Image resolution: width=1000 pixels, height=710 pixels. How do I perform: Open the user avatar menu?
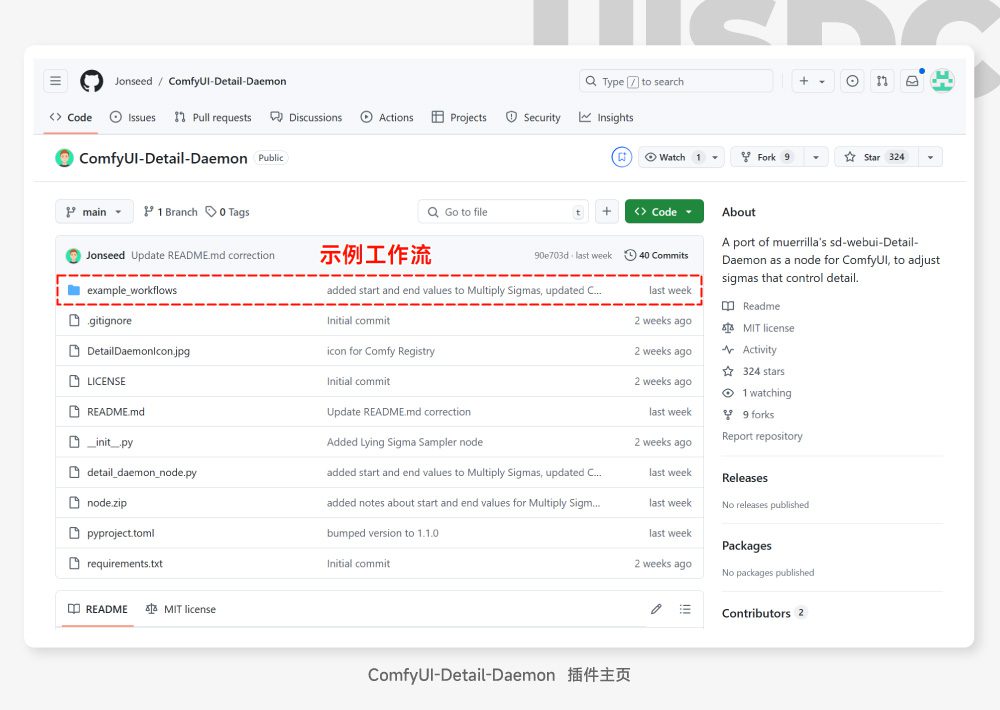click(942, 80)
